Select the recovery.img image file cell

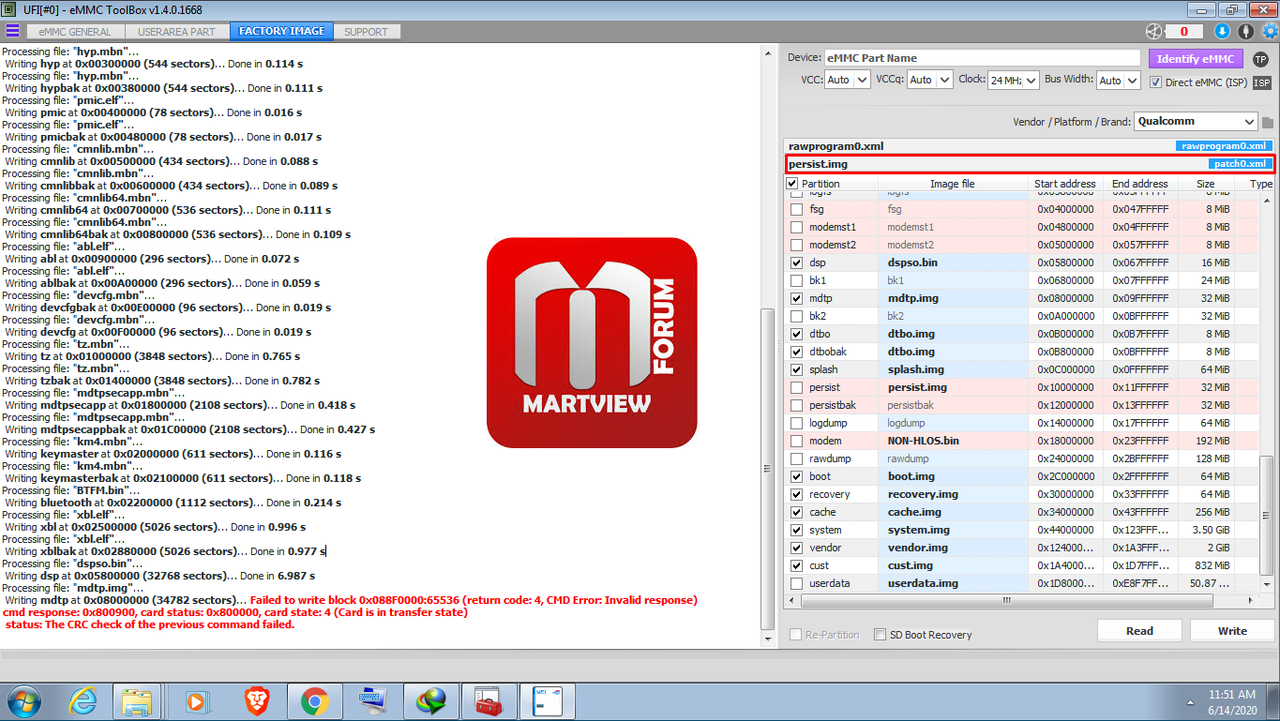tap(954, 495)
